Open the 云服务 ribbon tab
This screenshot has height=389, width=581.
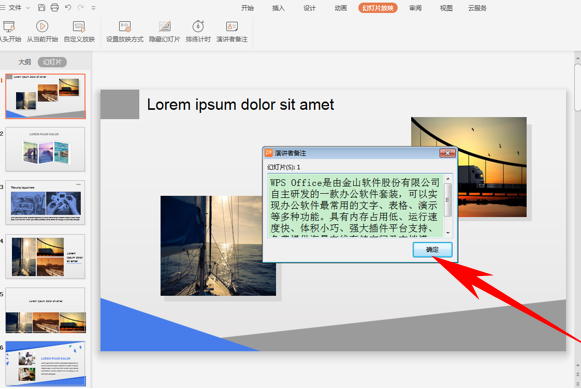477,8
